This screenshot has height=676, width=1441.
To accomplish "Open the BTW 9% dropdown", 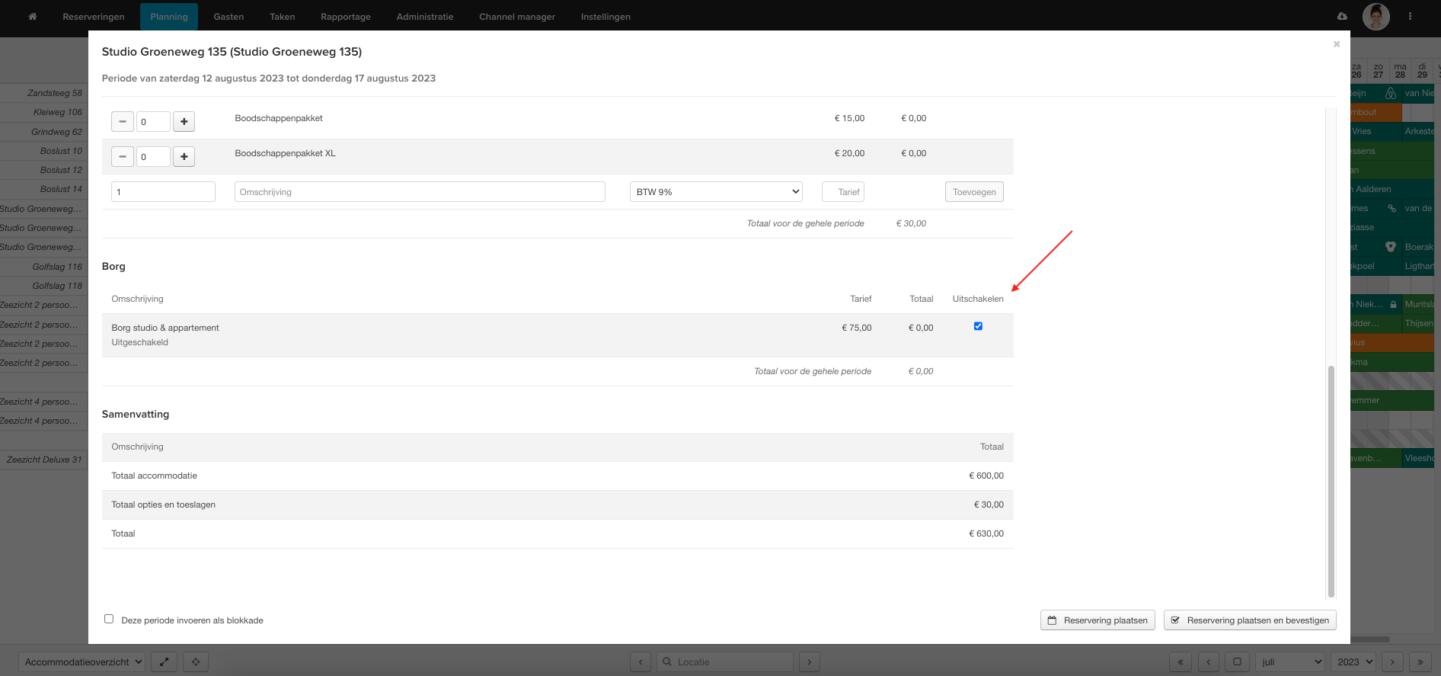I will coord(716,192).
